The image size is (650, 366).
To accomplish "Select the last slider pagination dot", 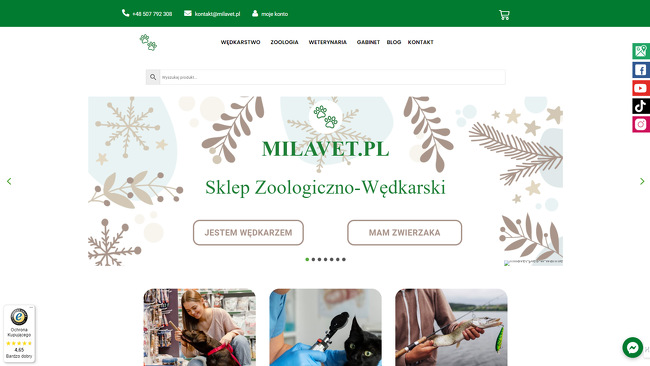I will click(344, 259).
